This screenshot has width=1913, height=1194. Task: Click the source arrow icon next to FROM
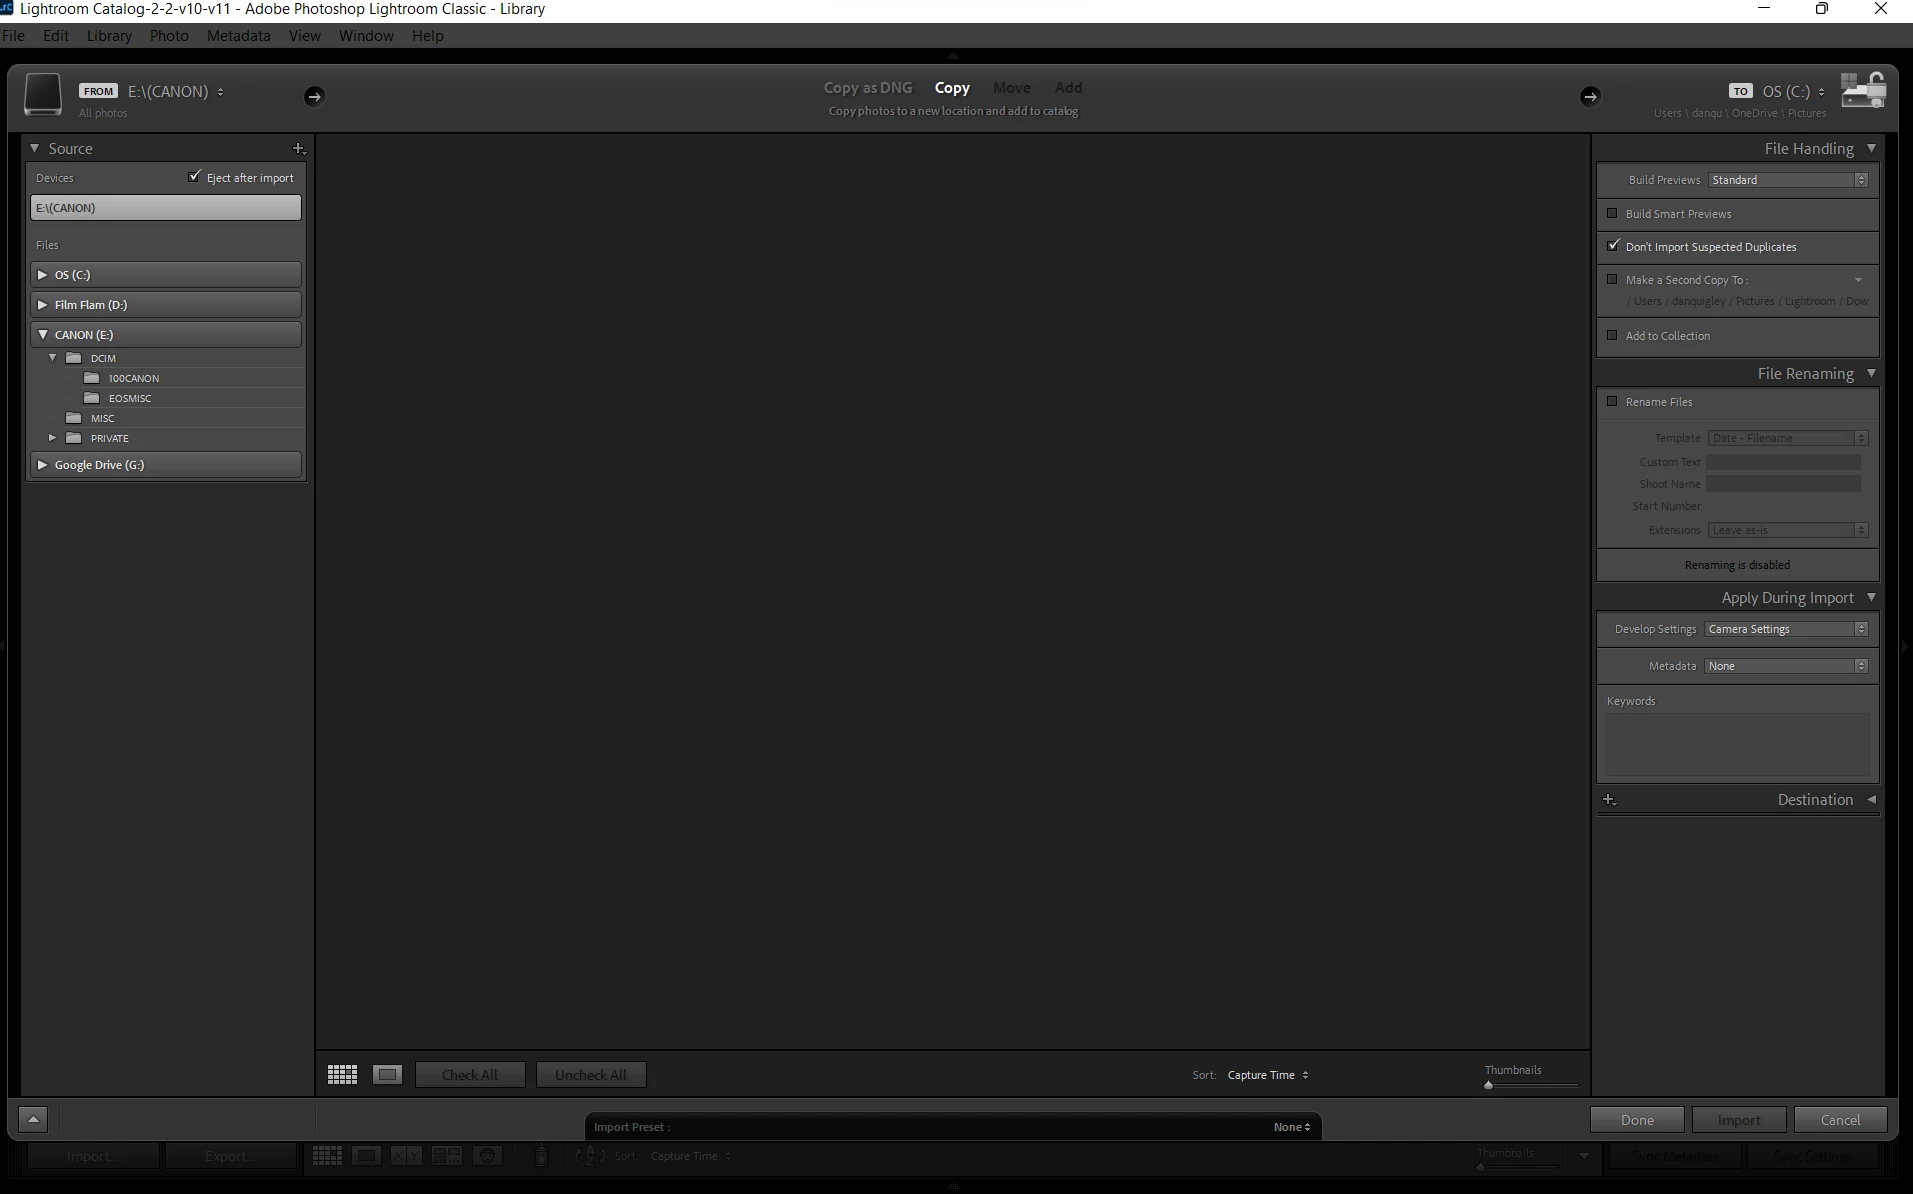[314, 96]
